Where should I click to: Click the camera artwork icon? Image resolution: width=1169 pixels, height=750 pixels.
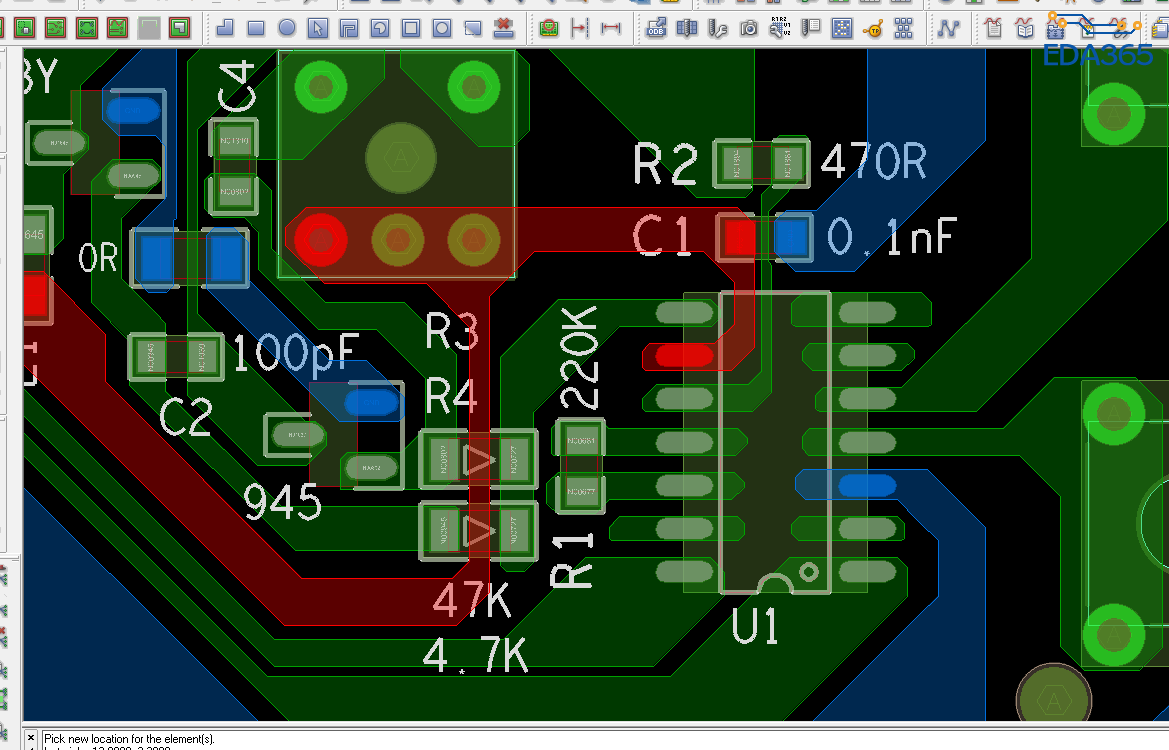(x=749, y=28)
